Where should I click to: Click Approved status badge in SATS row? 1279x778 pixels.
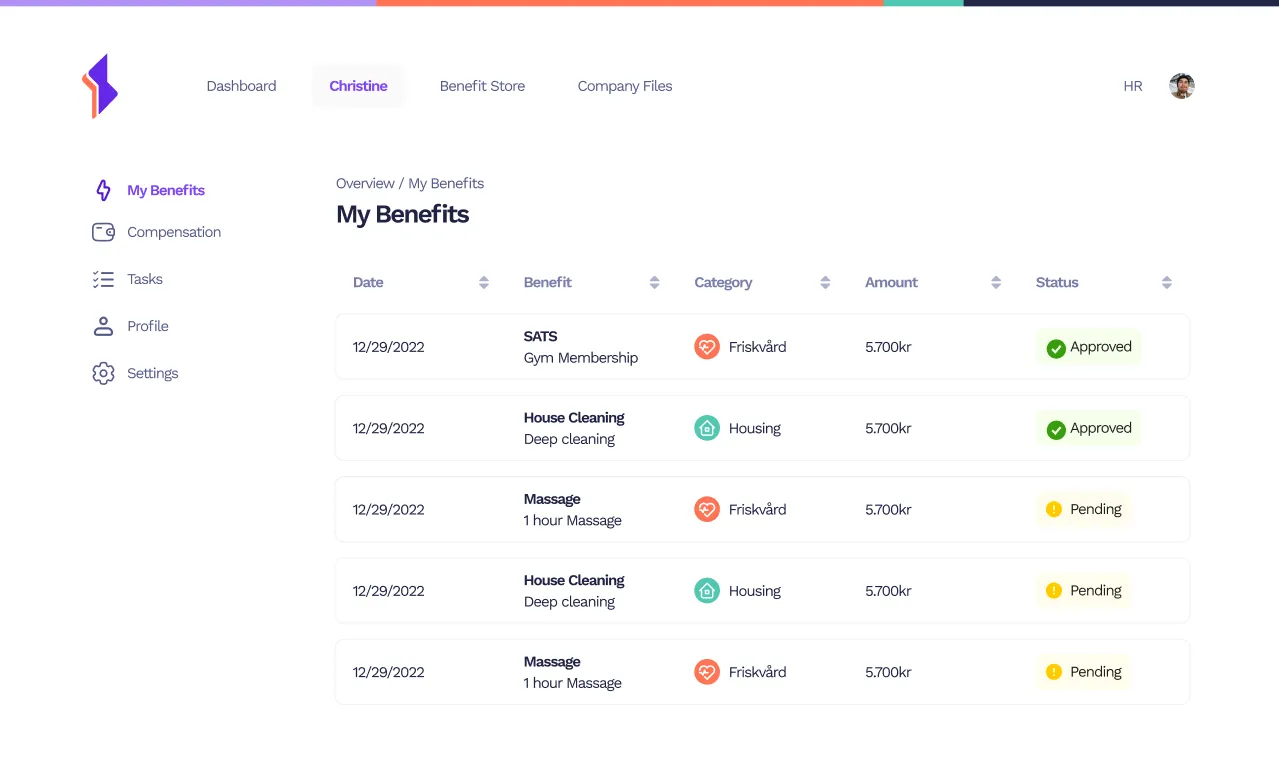[x=1089, y=347]
